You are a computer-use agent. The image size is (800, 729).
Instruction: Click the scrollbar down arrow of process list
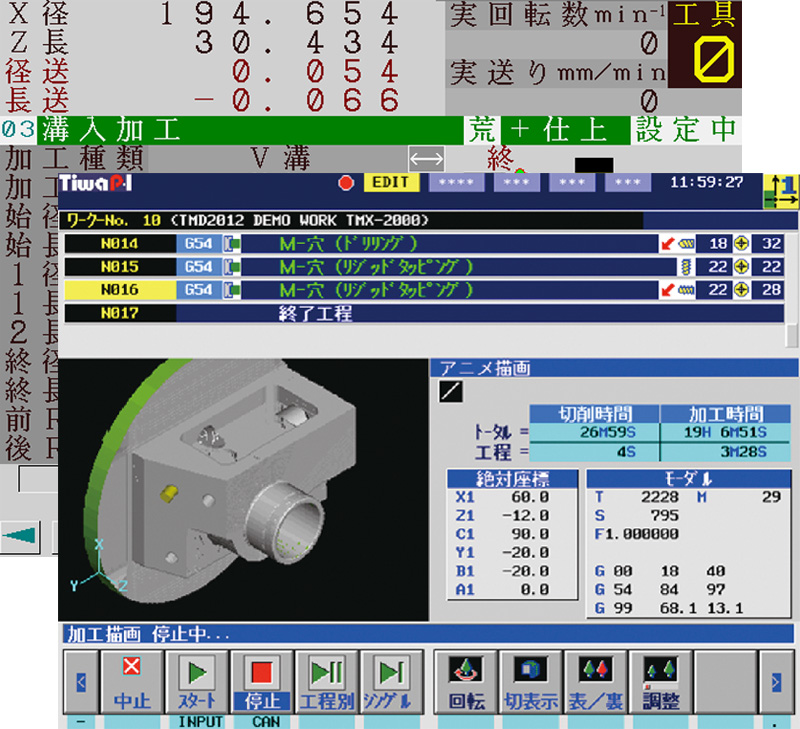[792, 336]
